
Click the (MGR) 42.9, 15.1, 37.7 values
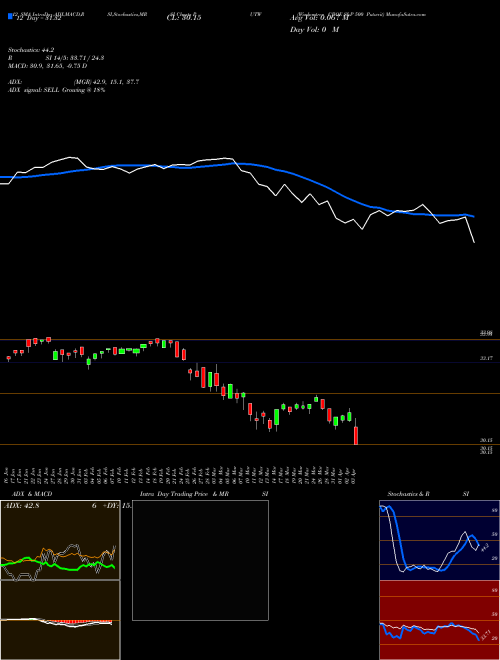[106, 82]
